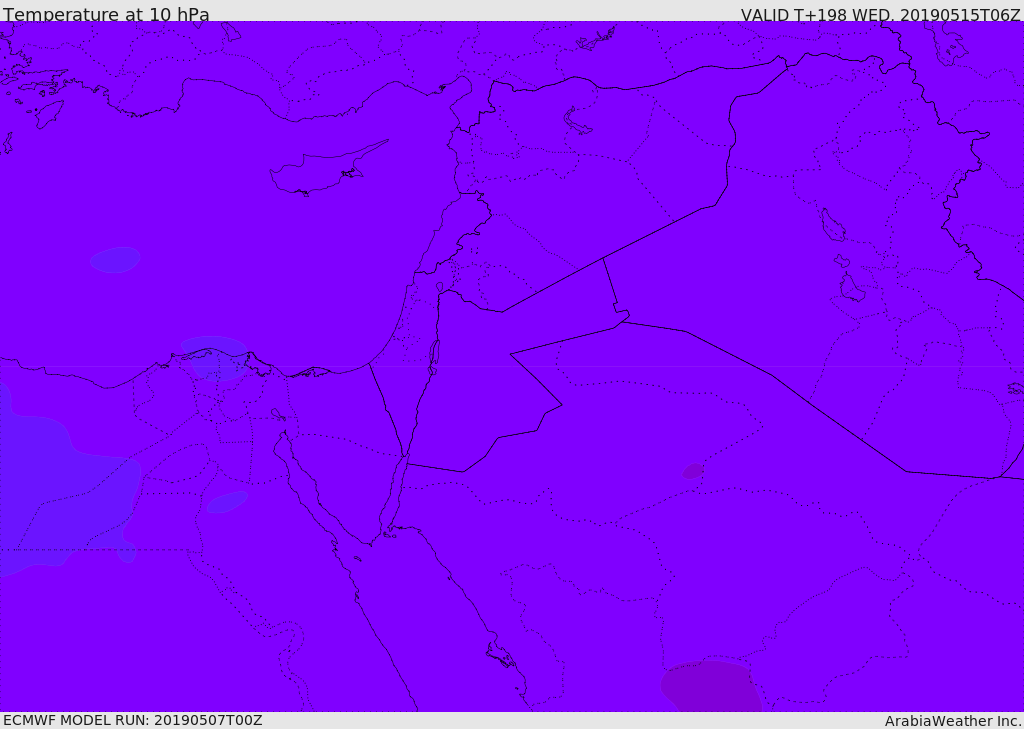
Task: Click the 'ArabiaWeather Inc.' credit text
Action: pyautogui.click(x=953, y=721)
